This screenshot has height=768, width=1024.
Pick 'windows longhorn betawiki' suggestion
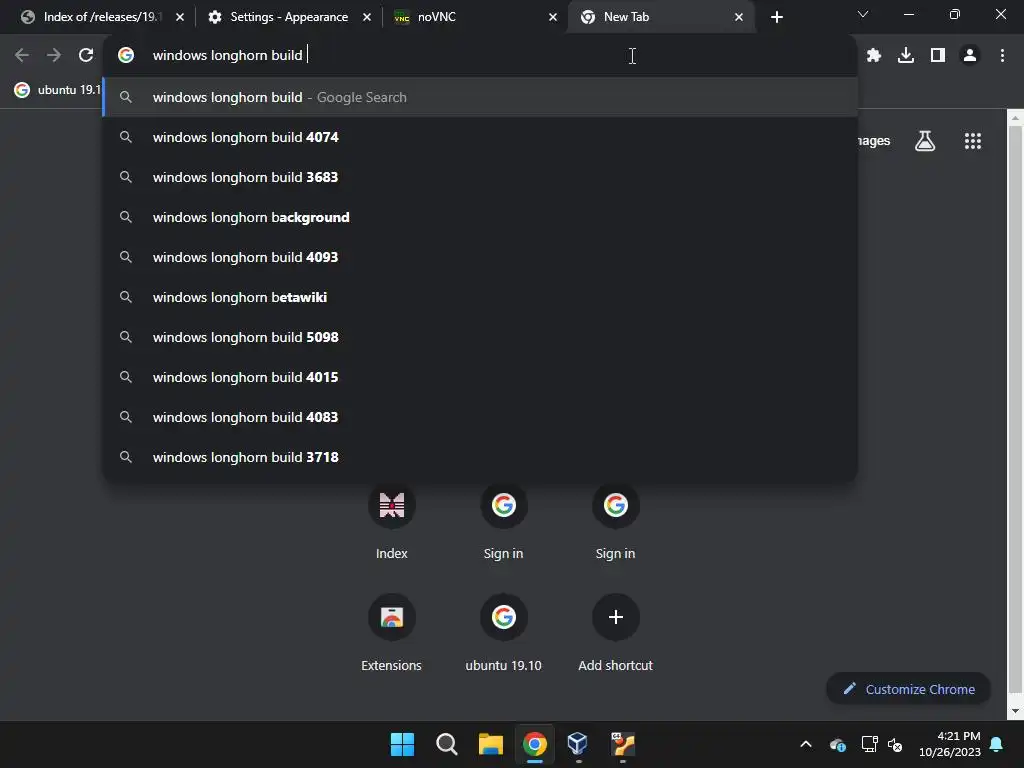[481, 297]
